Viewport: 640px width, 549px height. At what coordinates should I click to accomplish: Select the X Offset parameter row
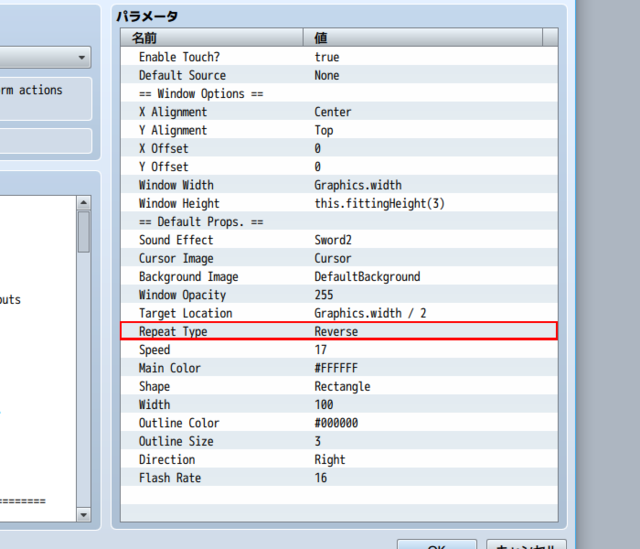point(339,149)
